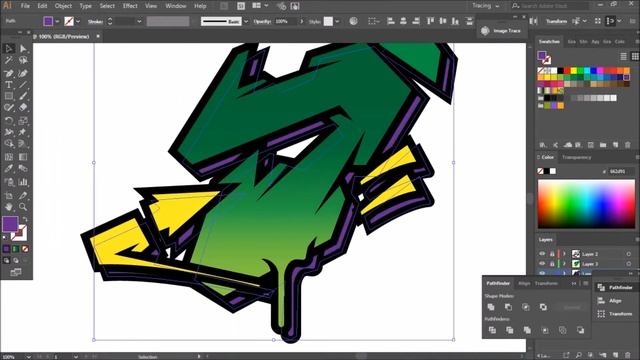The height and width of the screenshot is (360, 640).
Task: Switch swatches to list view
Action: click(623, 57)
